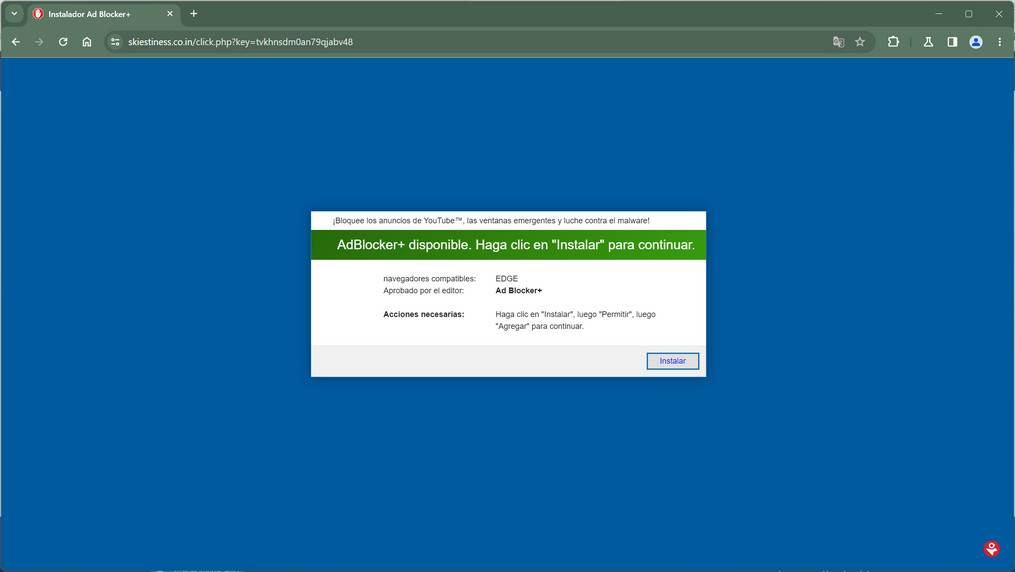Close the Instalador Ad Blocker+ tab
The width and height of the screenshot is (1015, 572).
(170, 14)
